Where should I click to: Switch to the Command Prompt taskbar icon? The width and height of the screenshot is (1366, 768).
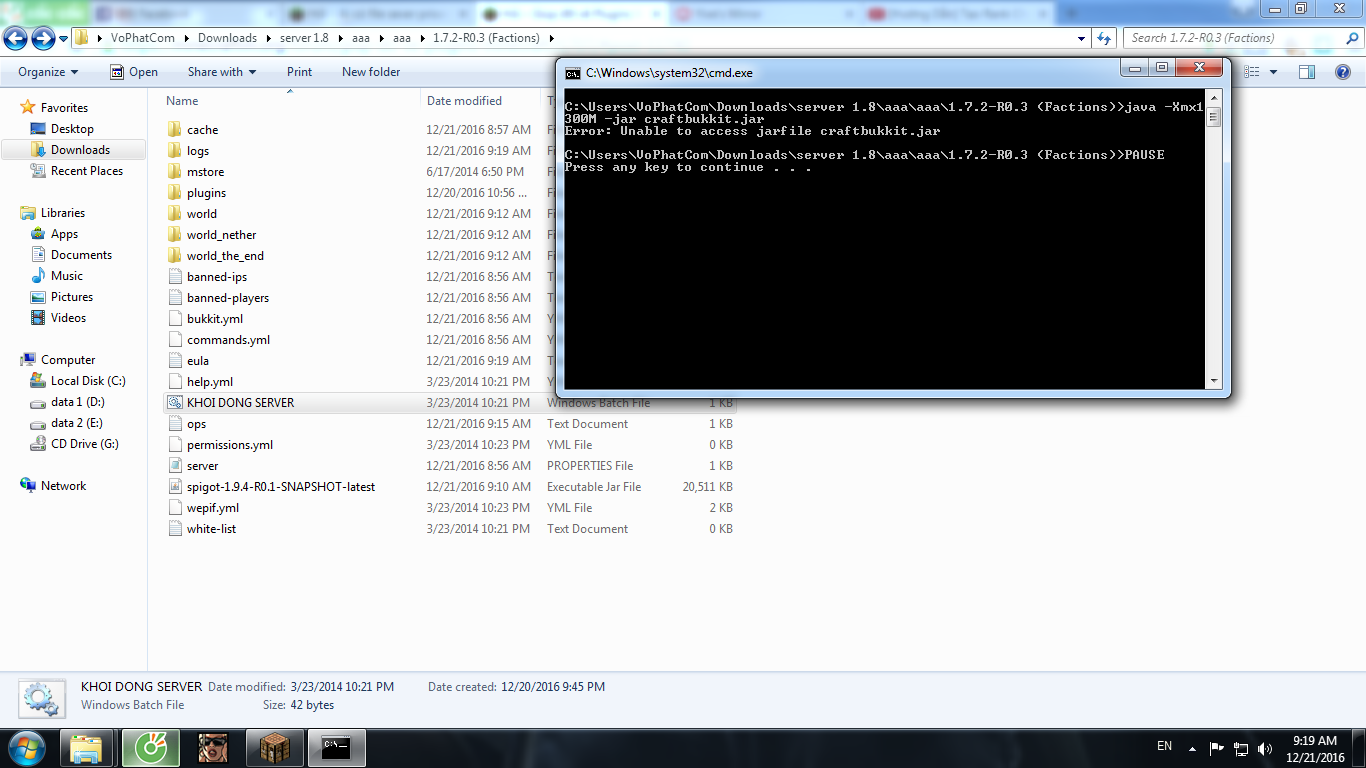pos(336,747)
